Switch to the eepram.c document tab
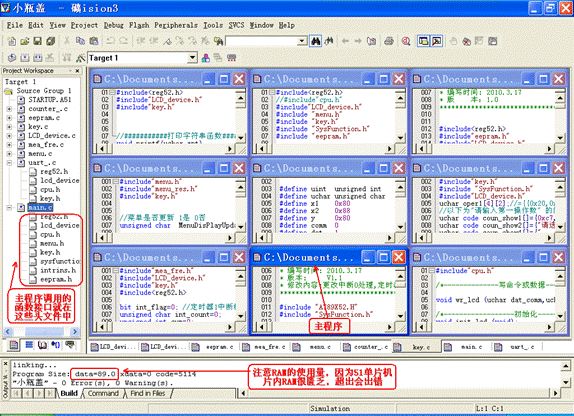574x416 pixels. click(x=214, y=346)
